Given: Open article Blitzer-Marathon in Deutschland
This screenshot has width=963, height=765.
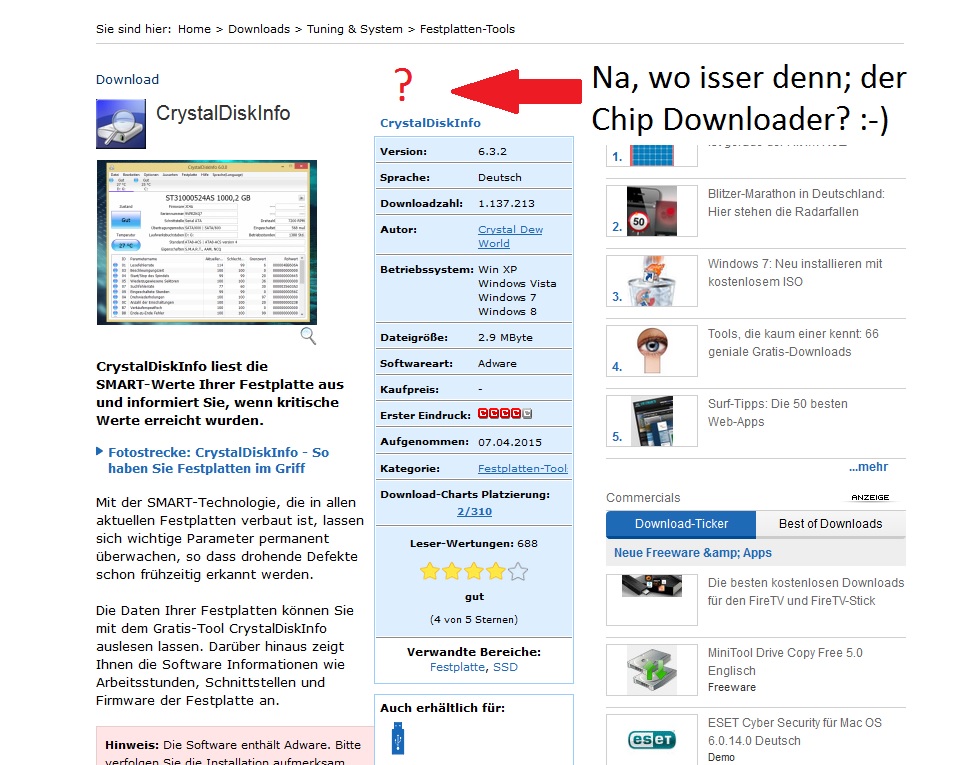Looking at the screenshot, I should click(x=796, y=203).
